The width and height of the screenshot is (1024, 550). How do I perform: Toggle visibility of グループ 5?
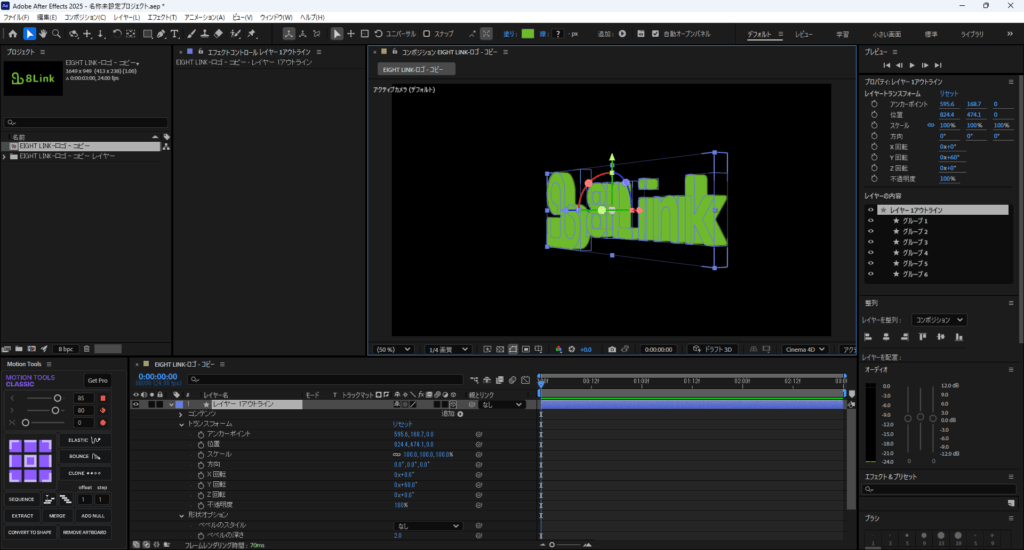pyautogui.click(x=871, y=263)
